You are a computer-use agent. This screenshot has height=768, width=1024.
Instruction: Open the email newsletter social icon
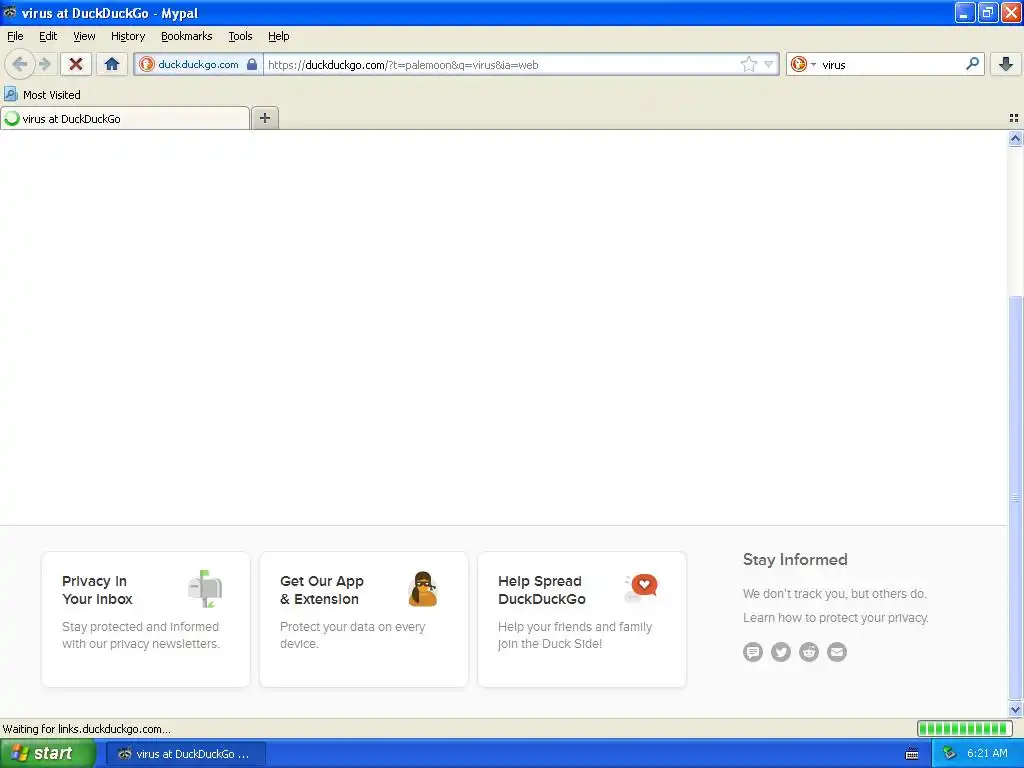click(837, 652)
